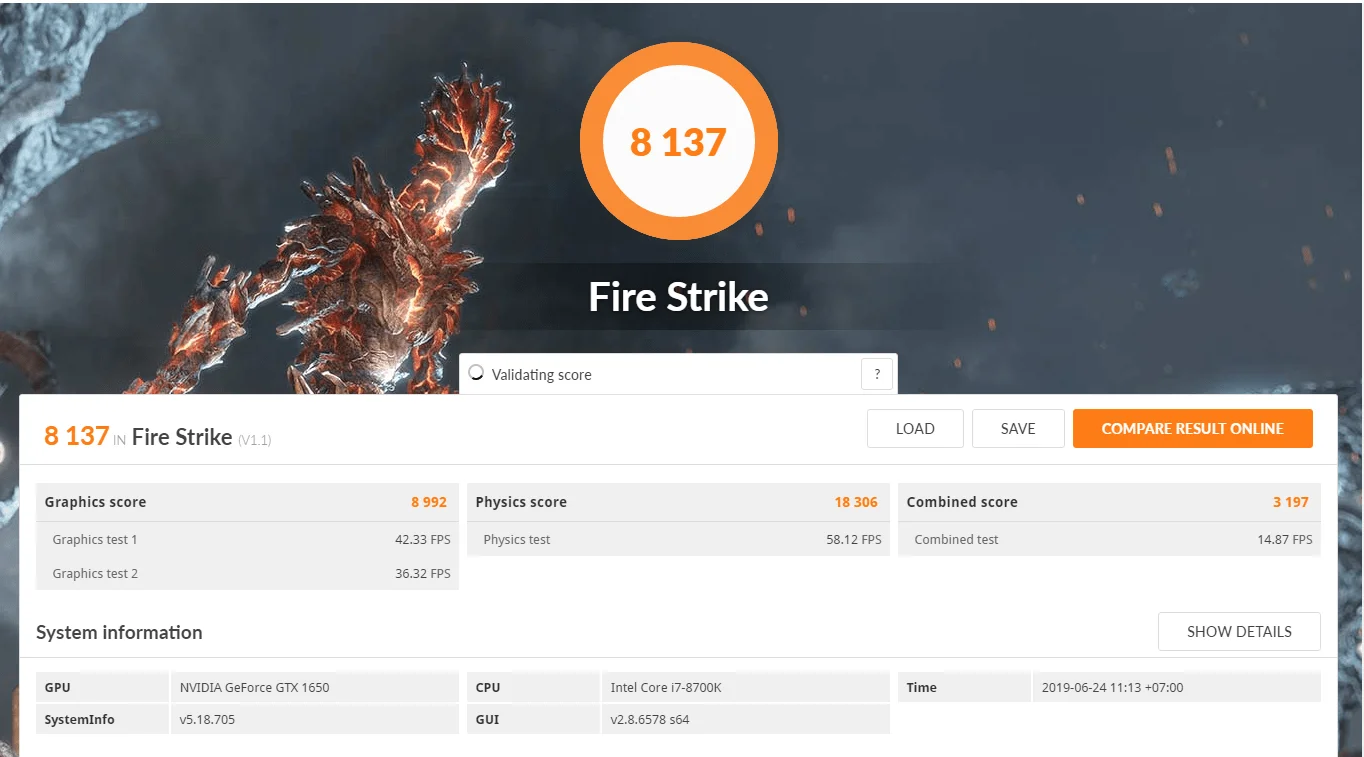Click the Graphics score header

[x=95, y=502]
